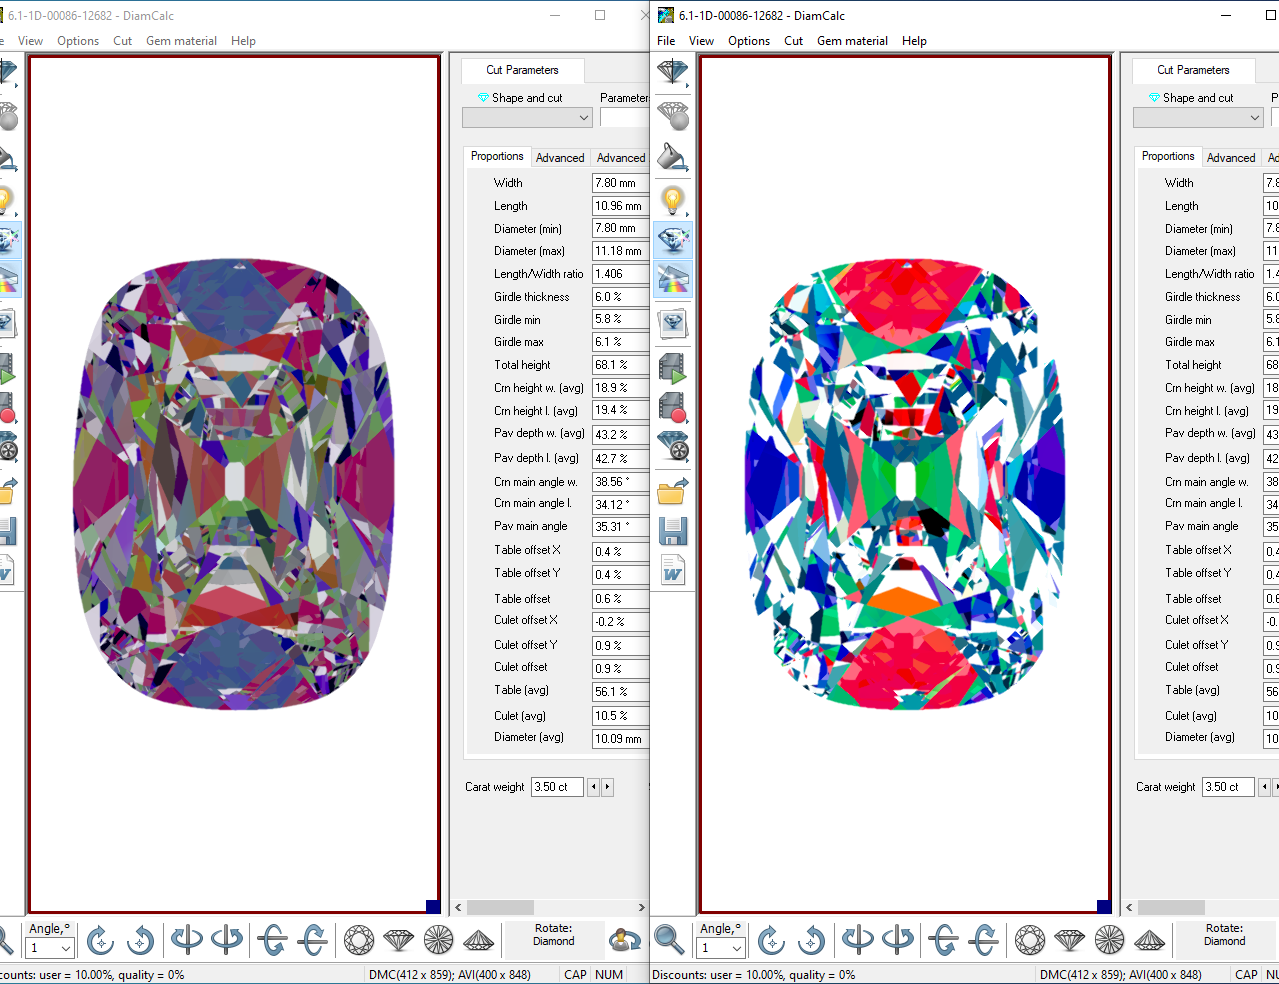The image size is (1279, 984).
Task: Click rotate clockwise icon in left window
Action: coord(100,940)
